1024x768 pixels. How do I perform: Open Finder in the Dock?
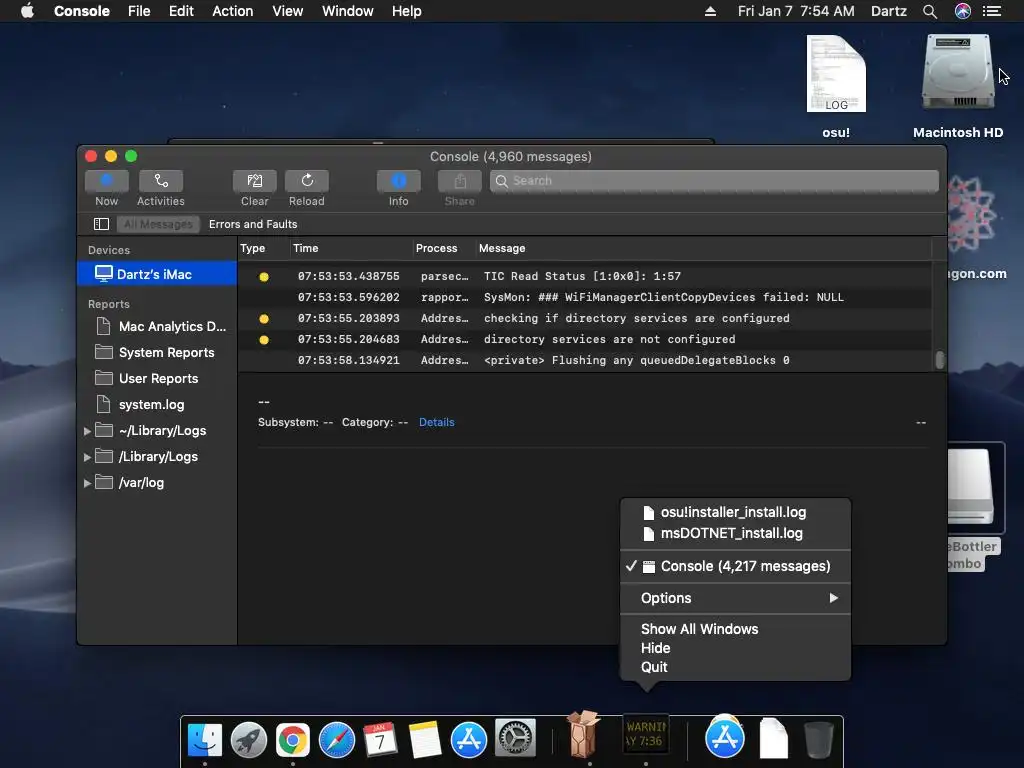204,740
